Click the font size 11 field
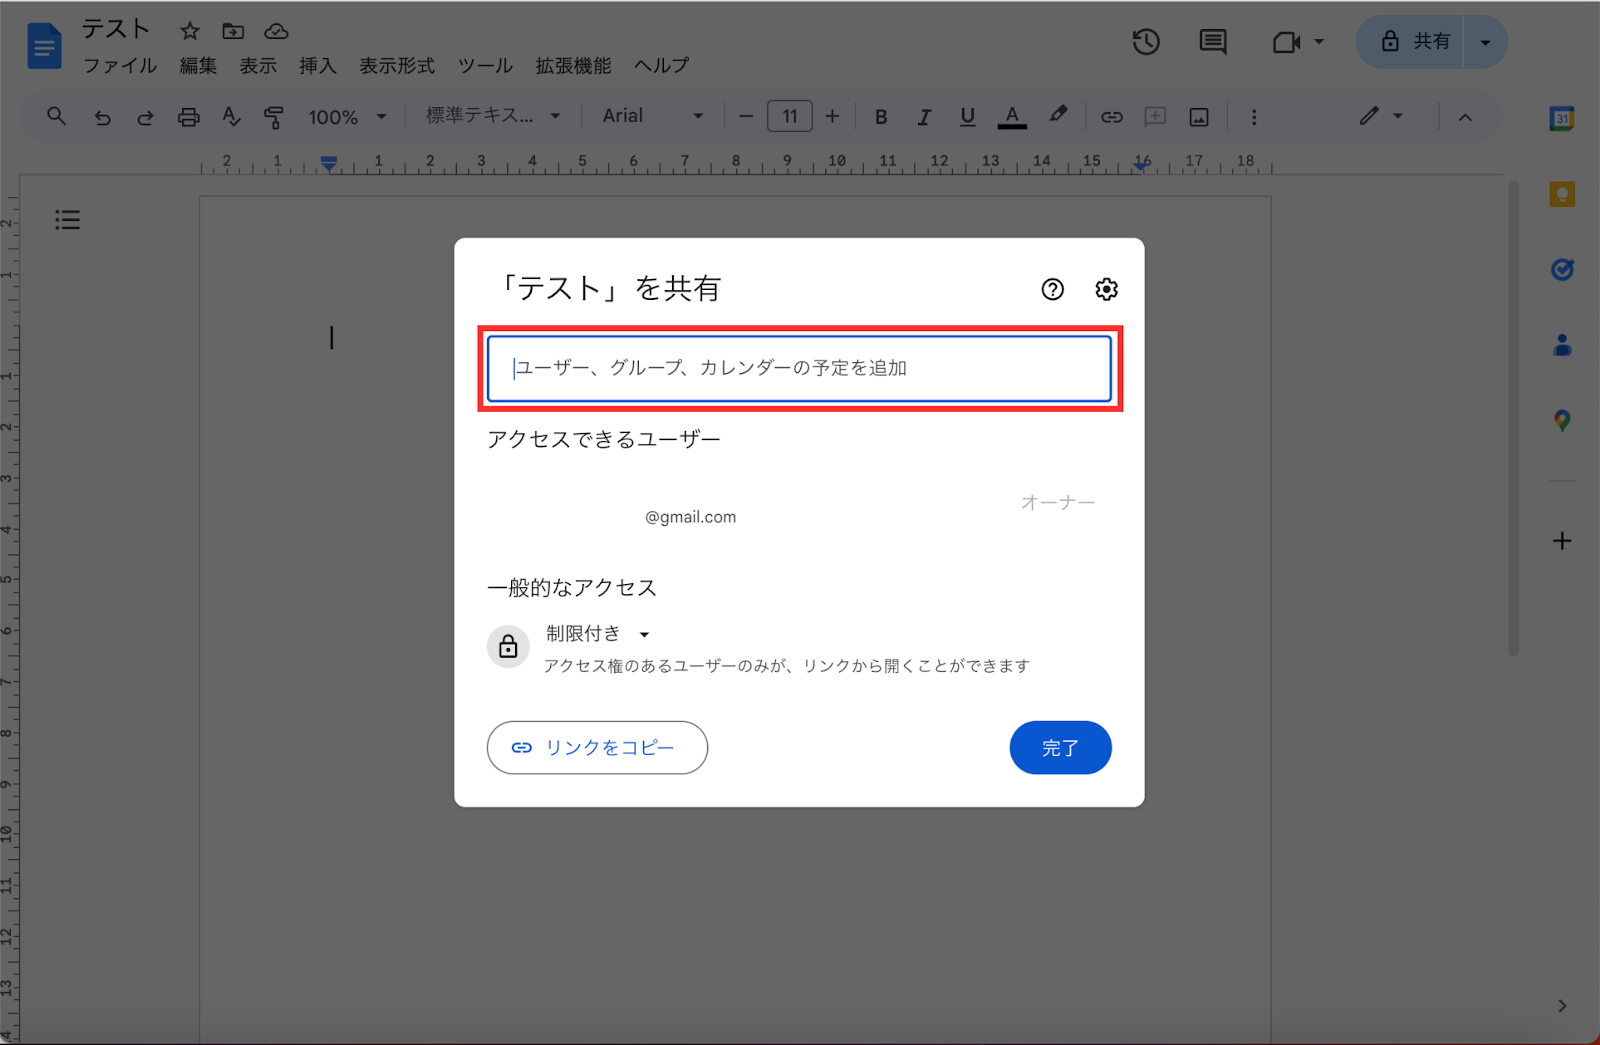This screenshot has width=1600, height=1045. (x=789, y=117)
